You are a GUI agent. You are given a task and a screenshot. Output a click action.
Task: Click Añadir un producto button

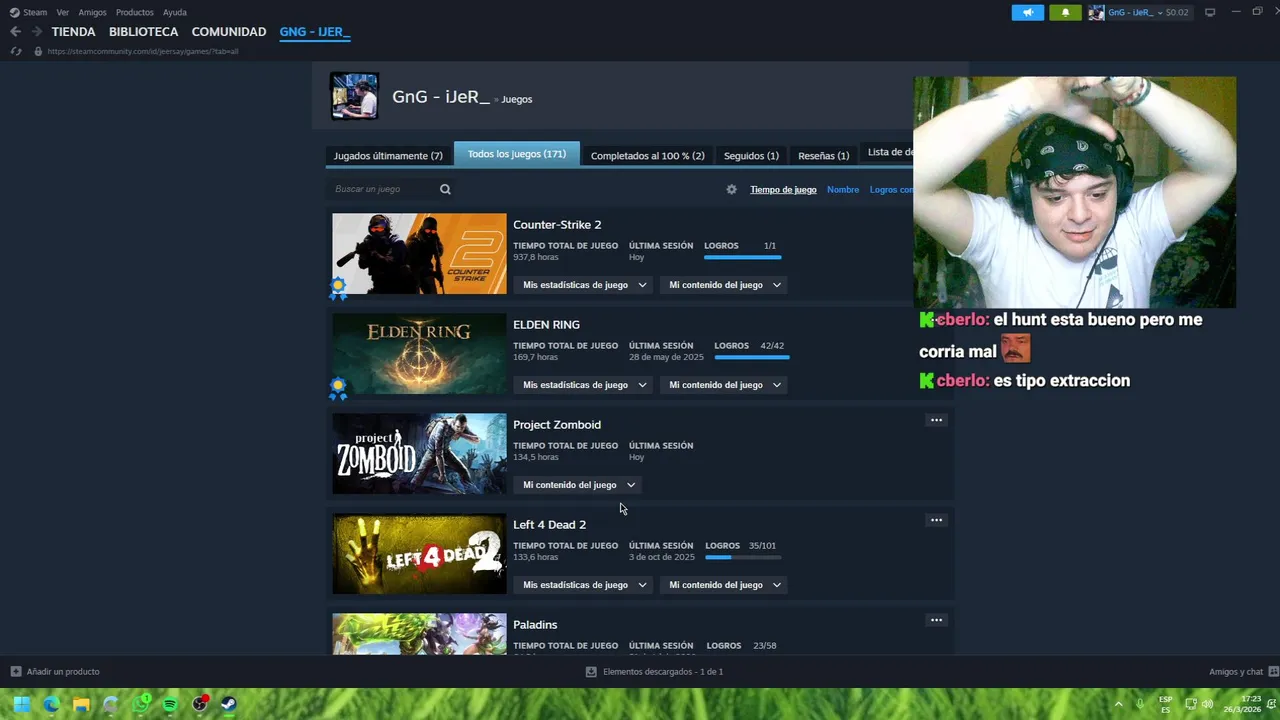coord(55,672)
